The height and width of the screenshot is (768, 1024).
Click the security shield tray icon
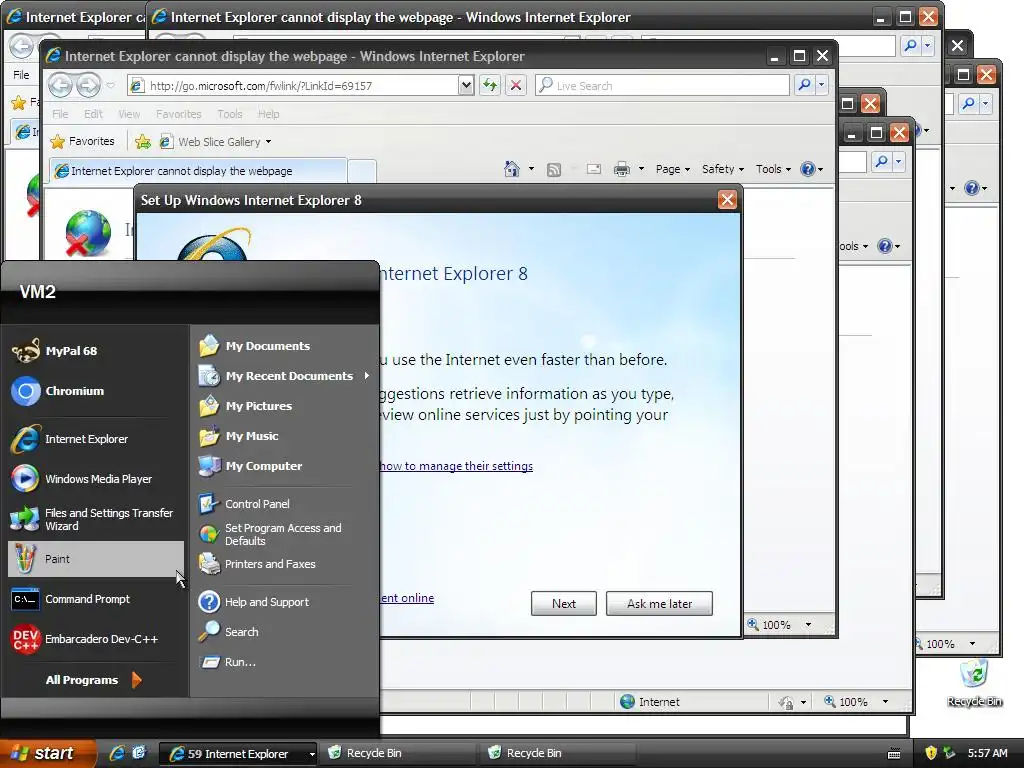click(931, 753)
